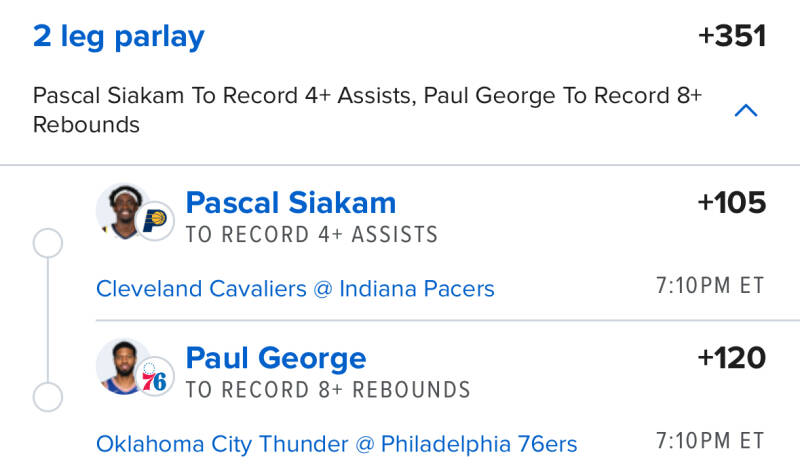Select the 2 leg parlay title
Viewport: 800px width, 472px height.
click(x=118, y=37)
